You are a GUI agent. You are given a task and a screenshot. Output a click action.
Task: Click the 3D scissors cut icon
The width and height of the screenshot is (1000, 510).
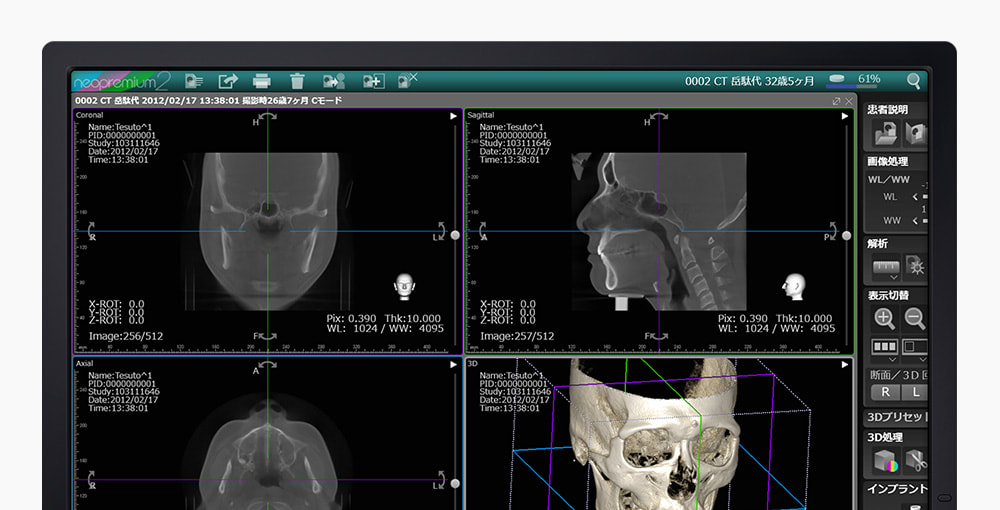coord(916,460)
